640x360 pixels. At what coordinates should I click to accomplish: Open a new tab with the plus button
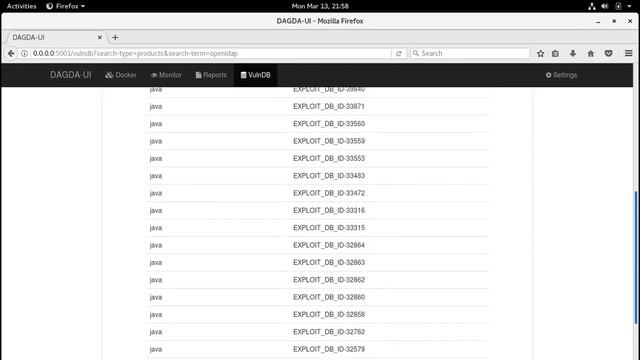115,38
